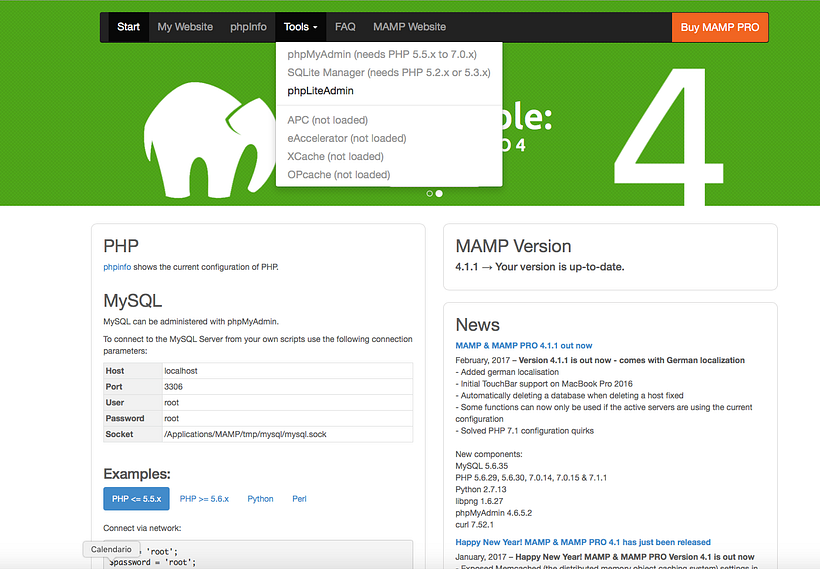
Task: Switch to PHP >= 5.6.x example tab
Action: 204,499
